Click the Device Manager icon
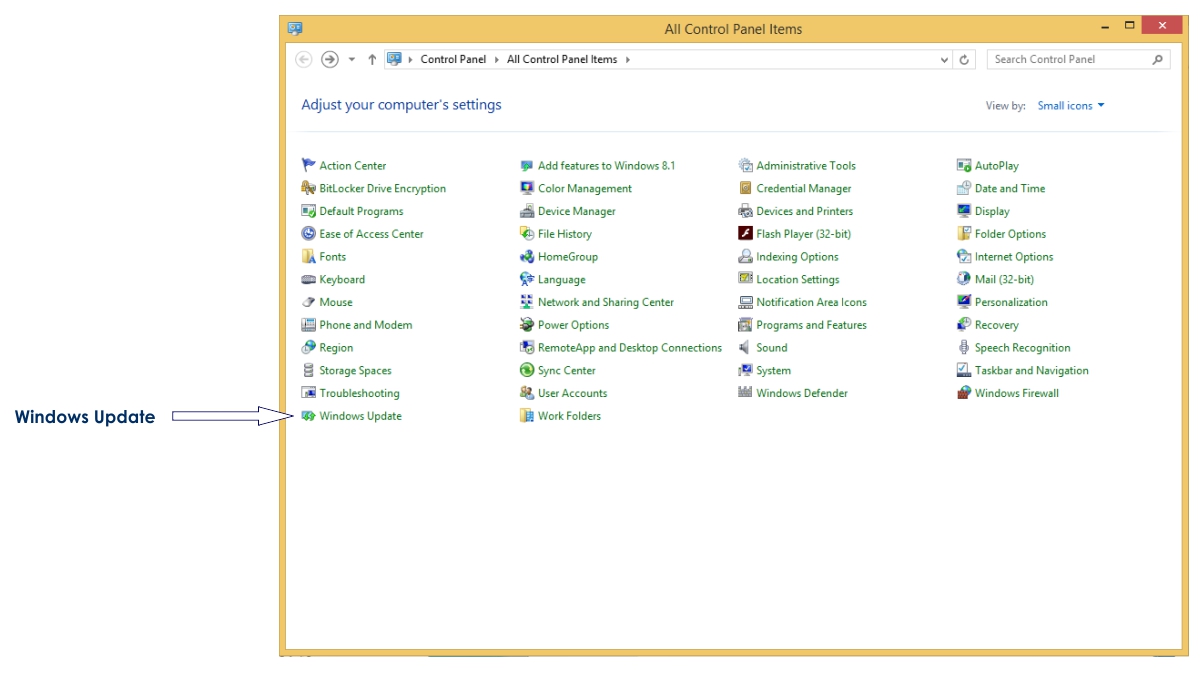 (x=527, y=212)
